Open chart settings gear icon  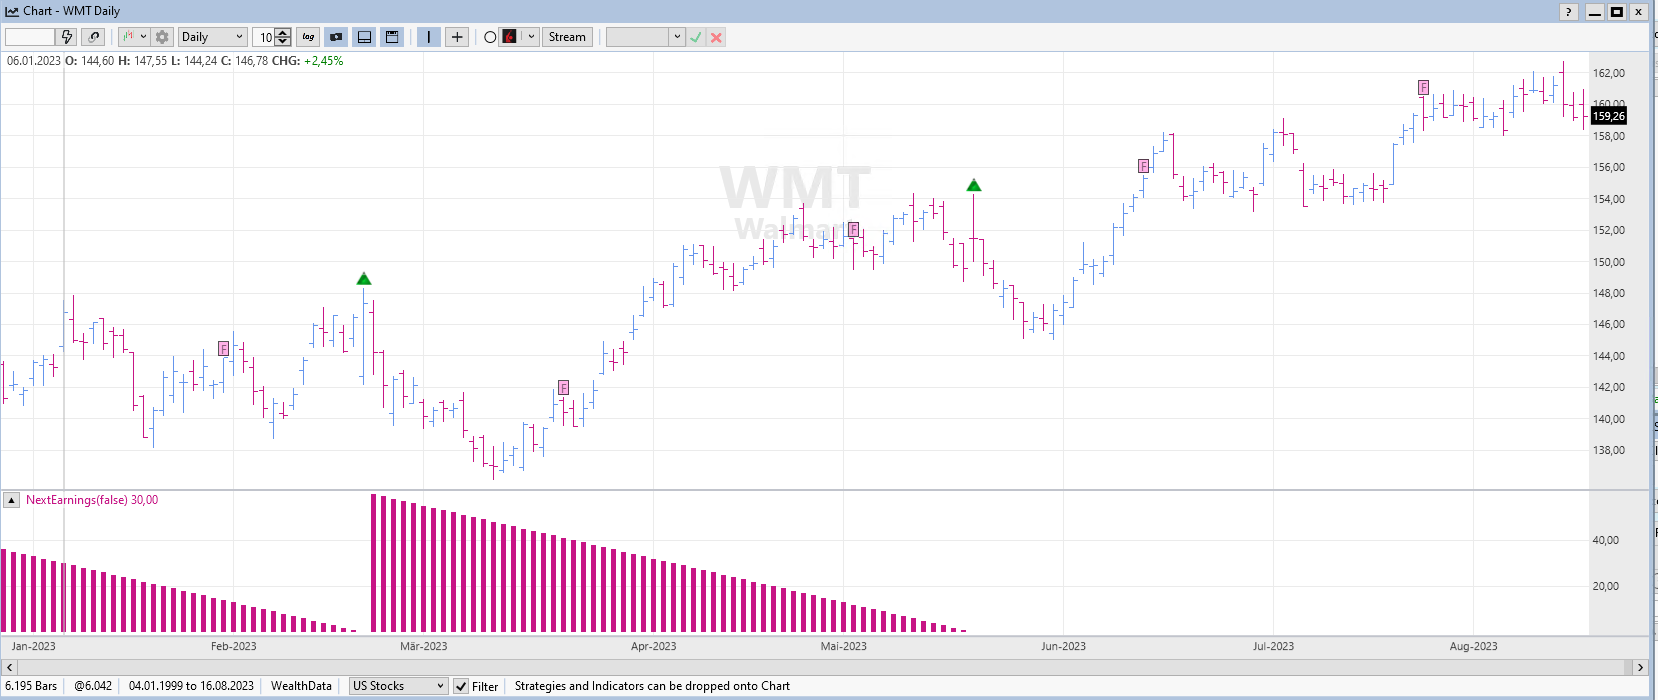[x=162, y=37]
